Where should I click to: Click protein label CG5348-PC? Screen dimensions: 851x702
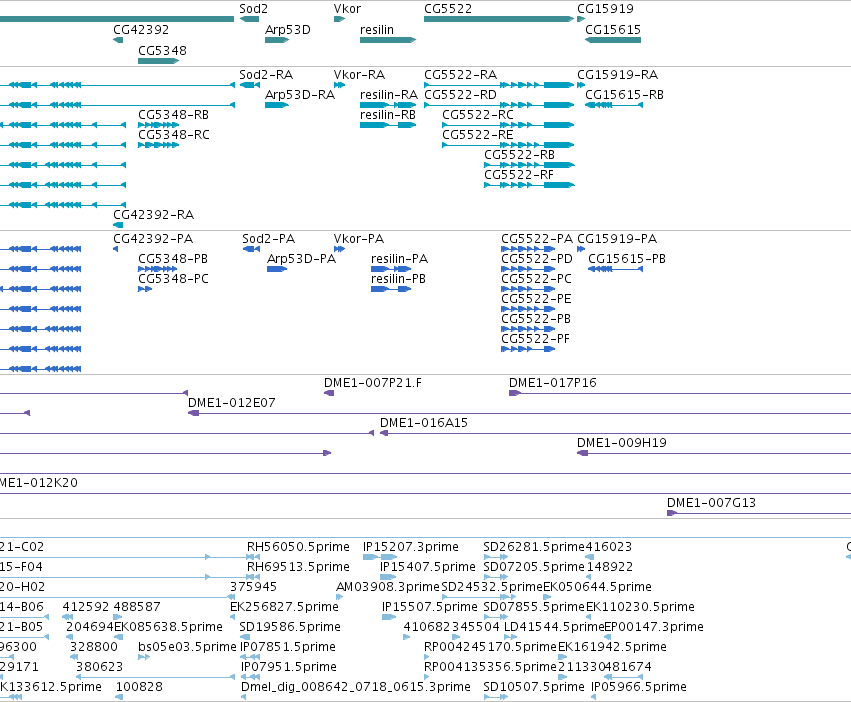pyautogui.click(x=174, y=279)
